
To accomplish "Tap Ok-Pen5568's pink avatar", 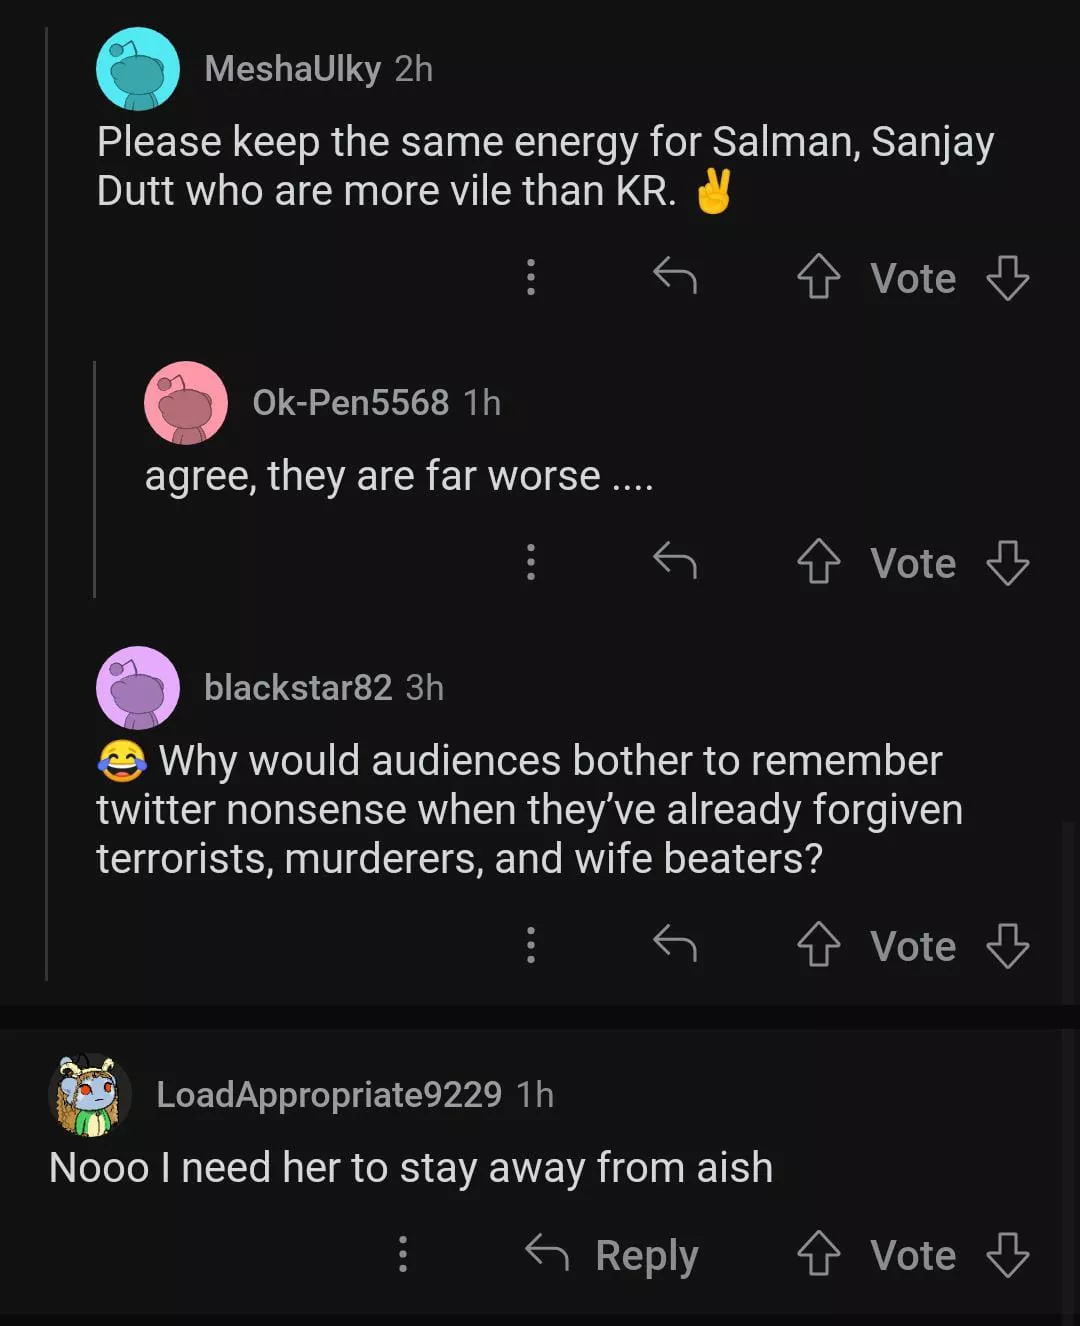I will point(186,403).
